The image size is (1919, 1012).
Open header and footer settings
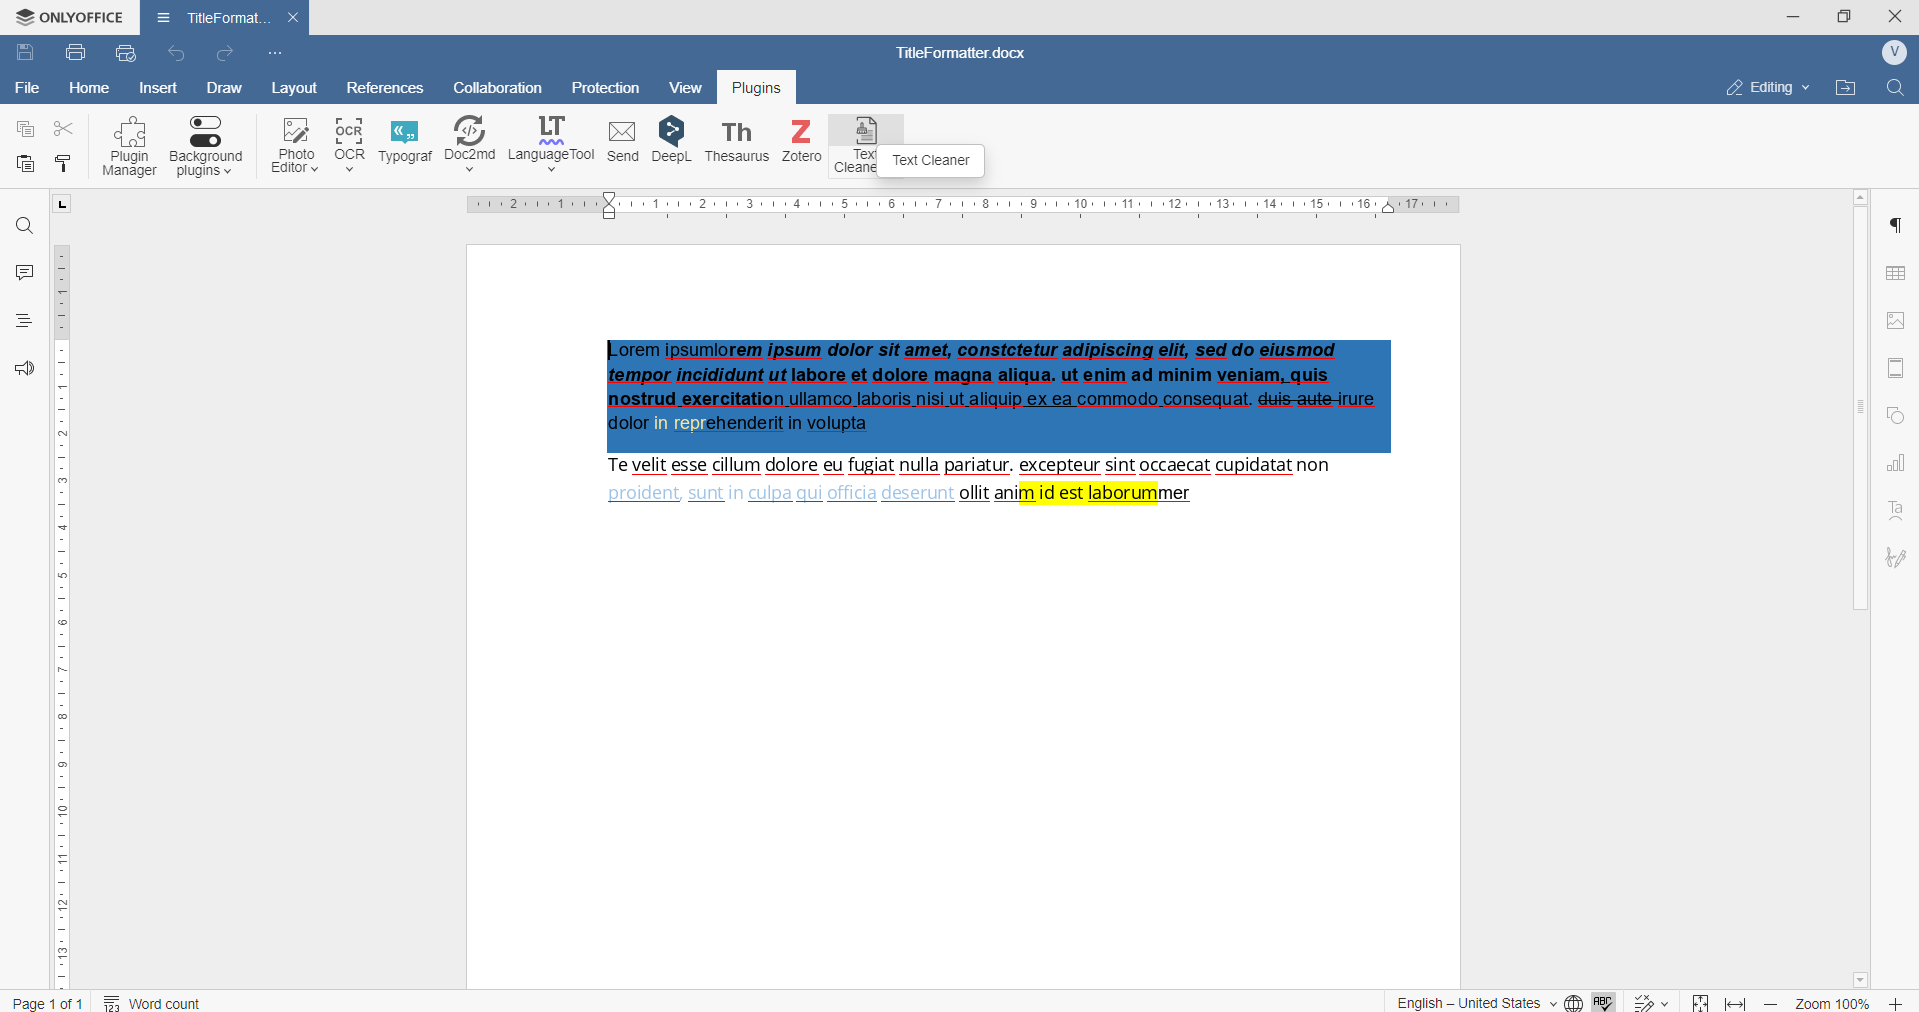coord(1896,368)
